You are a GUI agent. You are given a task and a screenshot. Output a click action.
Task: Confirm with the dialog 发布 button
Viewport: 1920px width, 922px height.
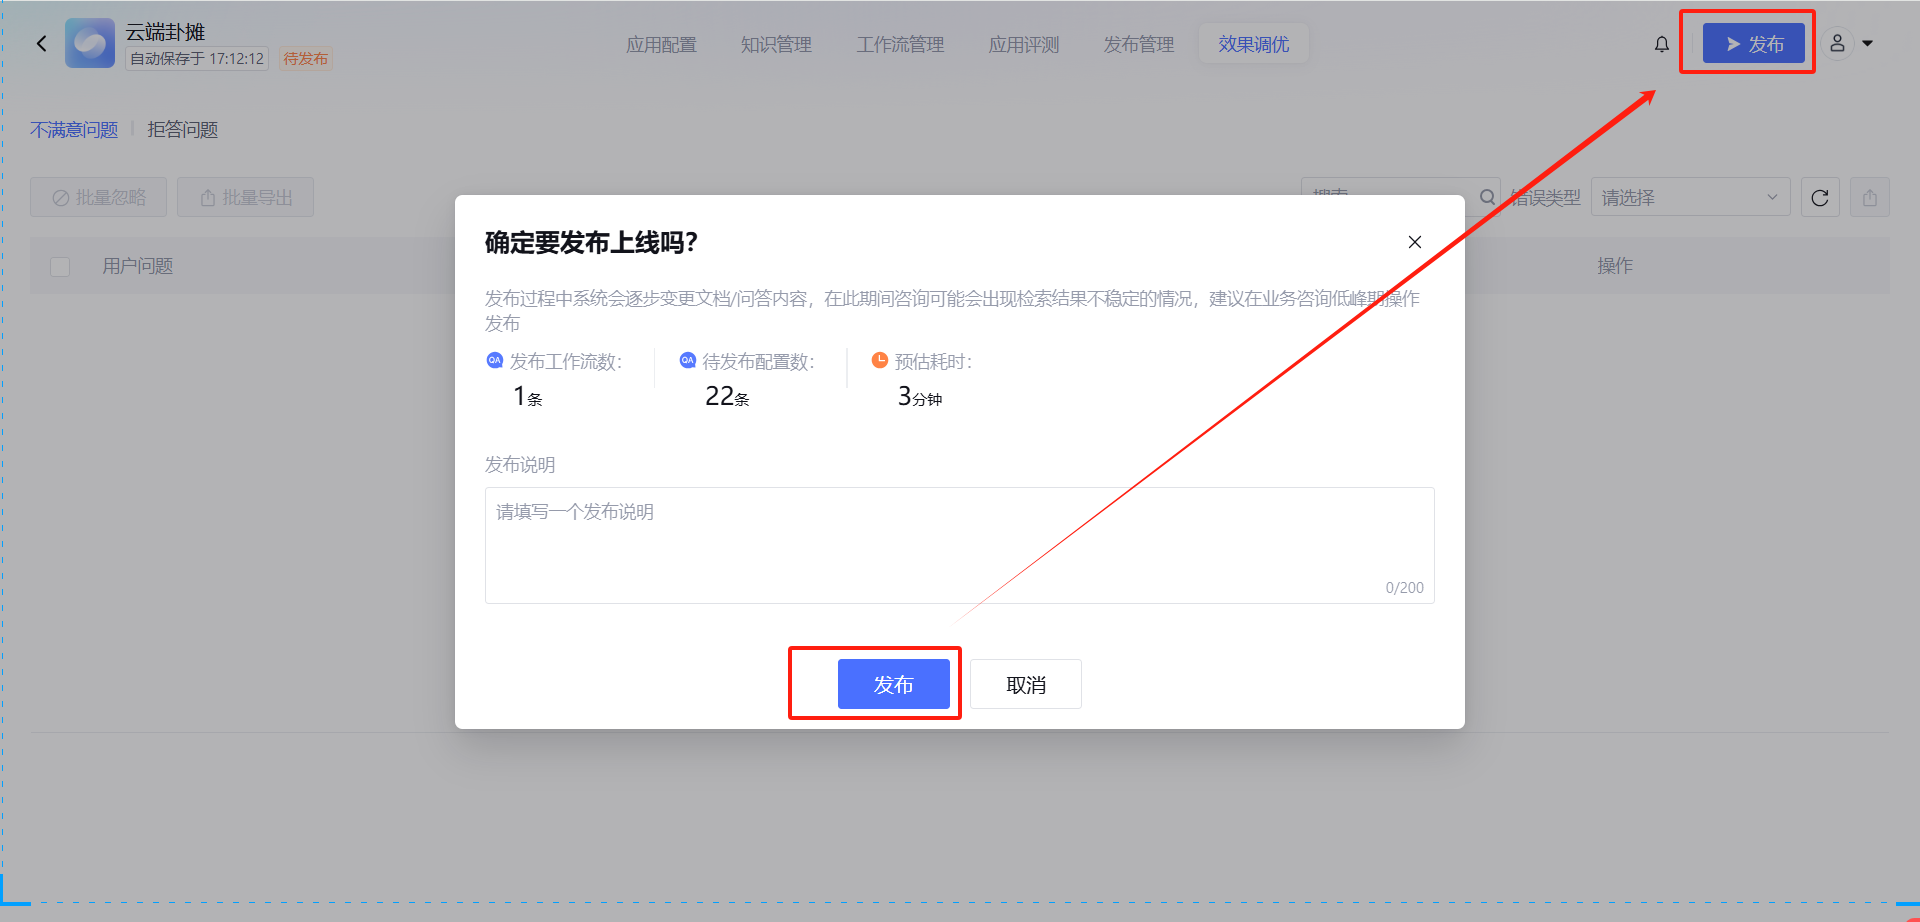pyautogui.click(x=894, y=684)
